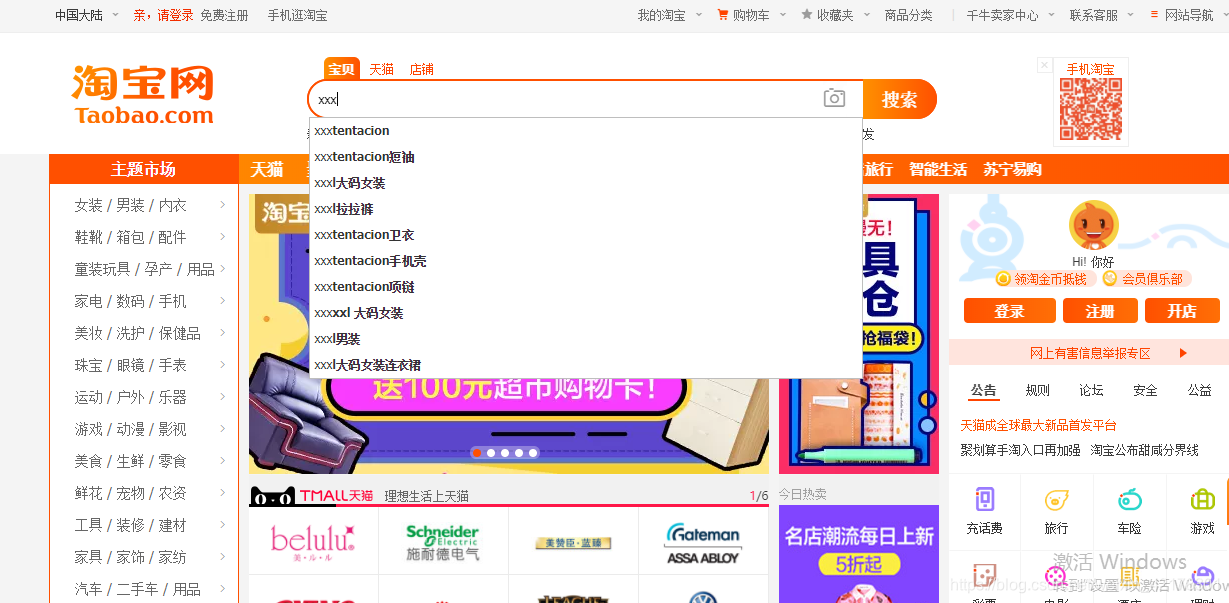Viewport: 1229px width, 603px height.
Task: Click the mobile Taobao QR code
Action: point(1091,109)
